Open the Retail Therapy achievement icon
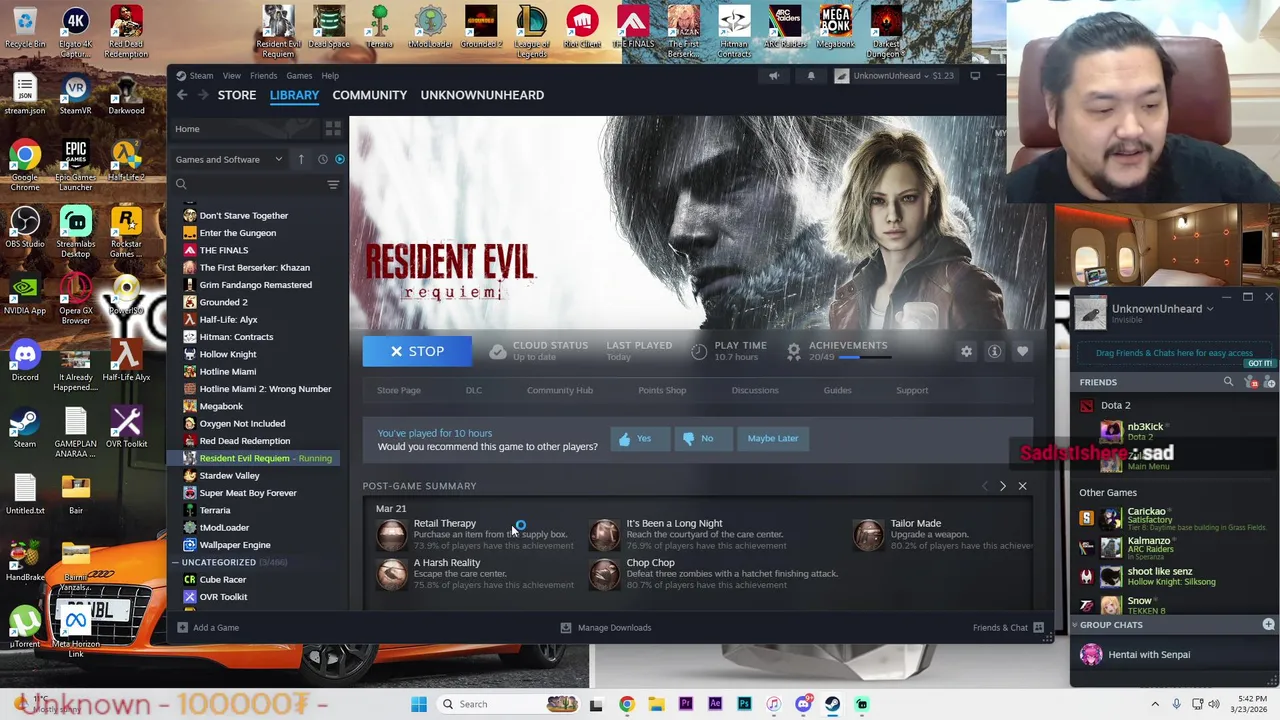The height and width of the screenshot is (720, 1280). coord(392,534)
